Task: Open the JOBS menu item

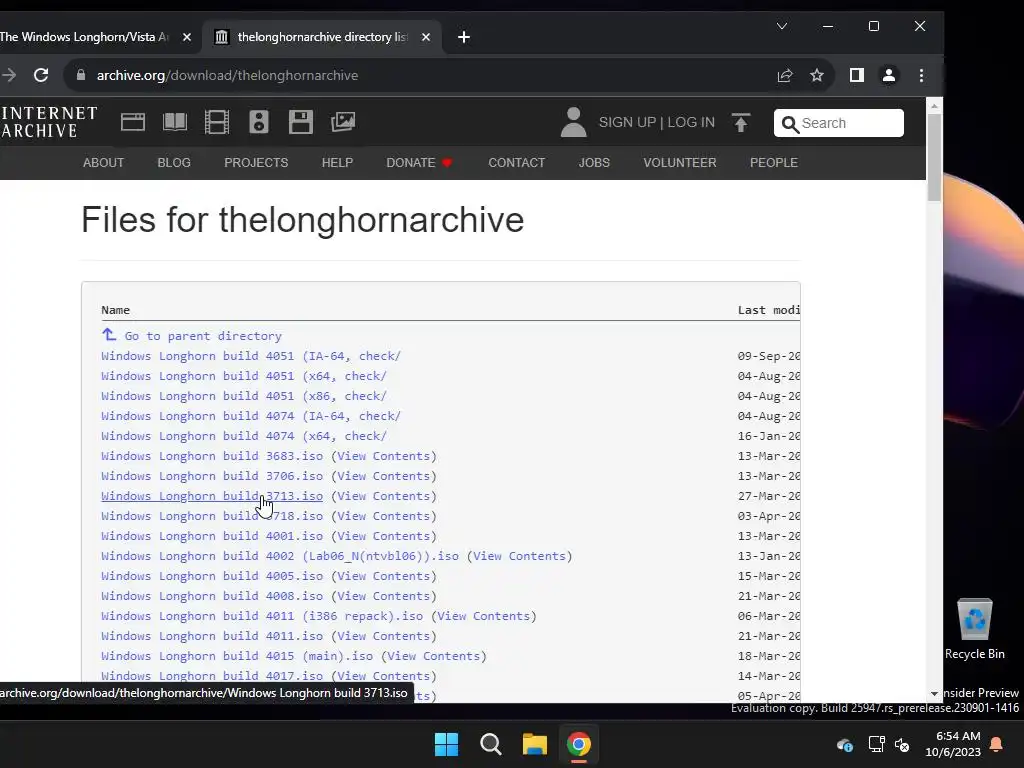Action: 594,163
